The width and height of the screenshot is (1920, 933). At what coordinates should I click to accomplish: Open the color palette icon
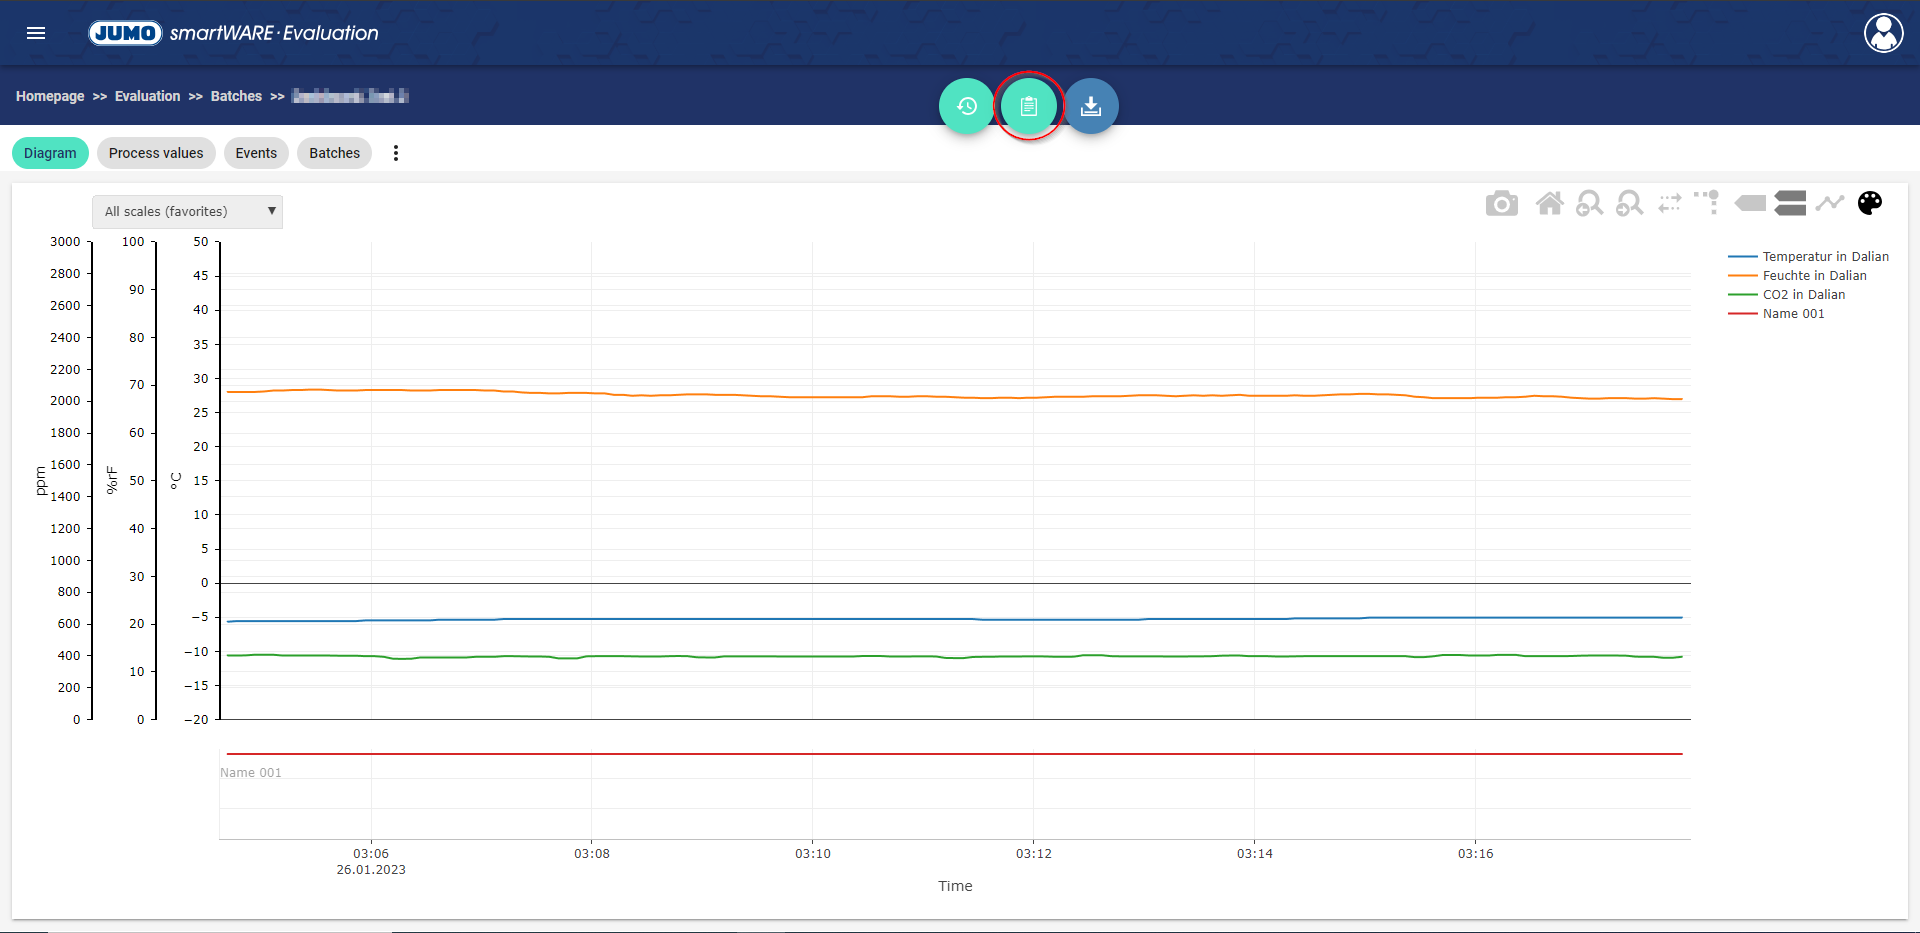(1869, 204)
